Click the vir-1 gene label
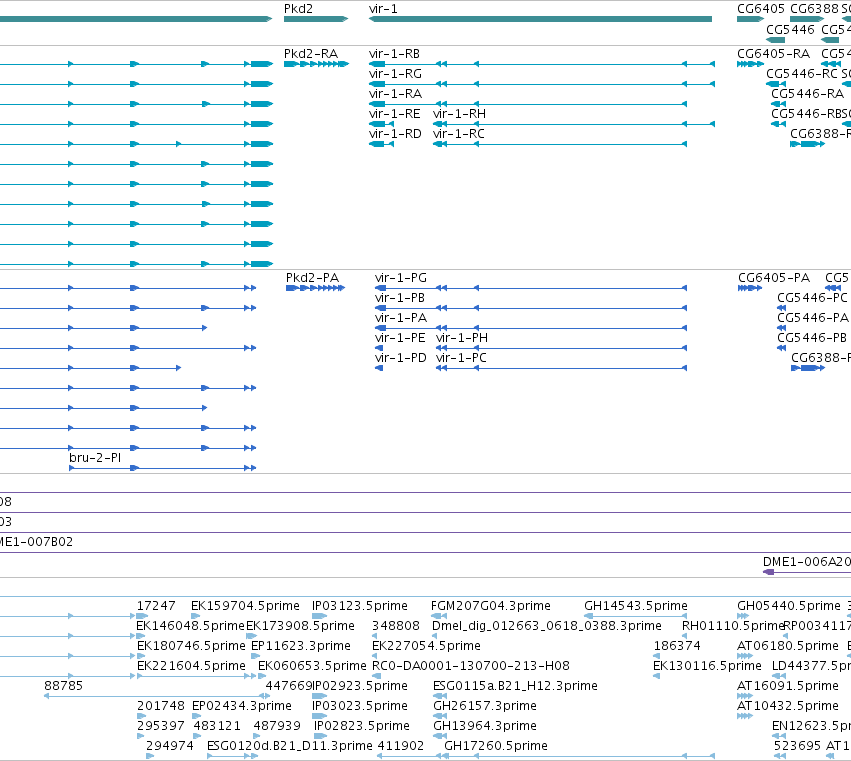851x761 pixels. (x=383, y=9)
